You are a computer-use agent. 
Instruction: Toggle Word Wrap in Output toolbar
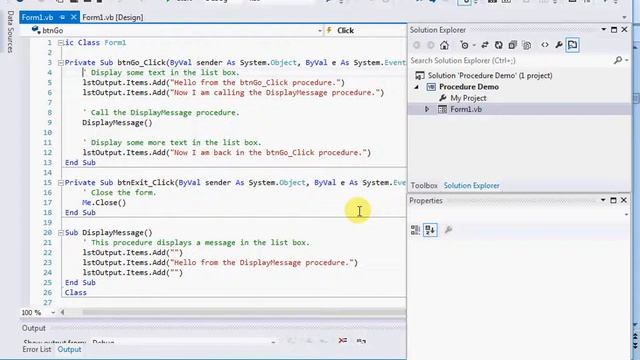click(x=361, y=340)
